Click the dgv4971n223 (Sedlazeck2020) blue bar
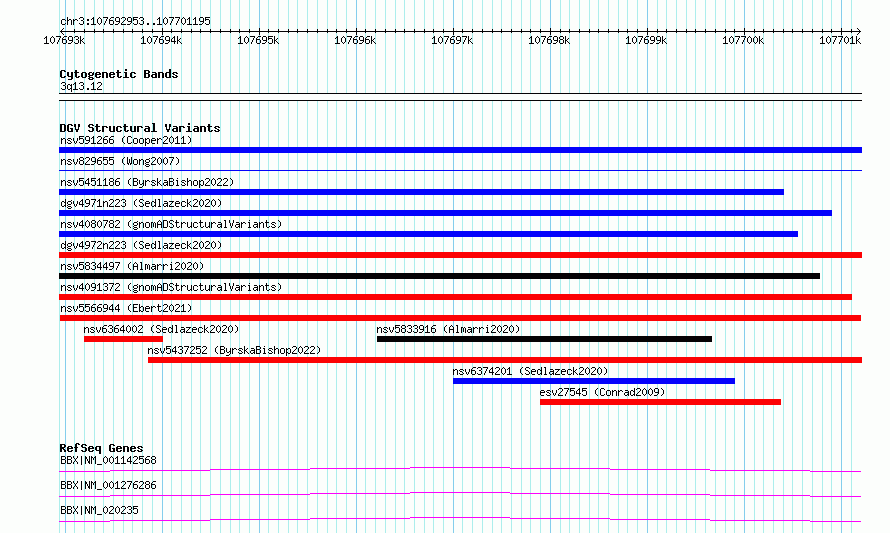Screen dimensions: 890x533 click(x=446, y=213)
